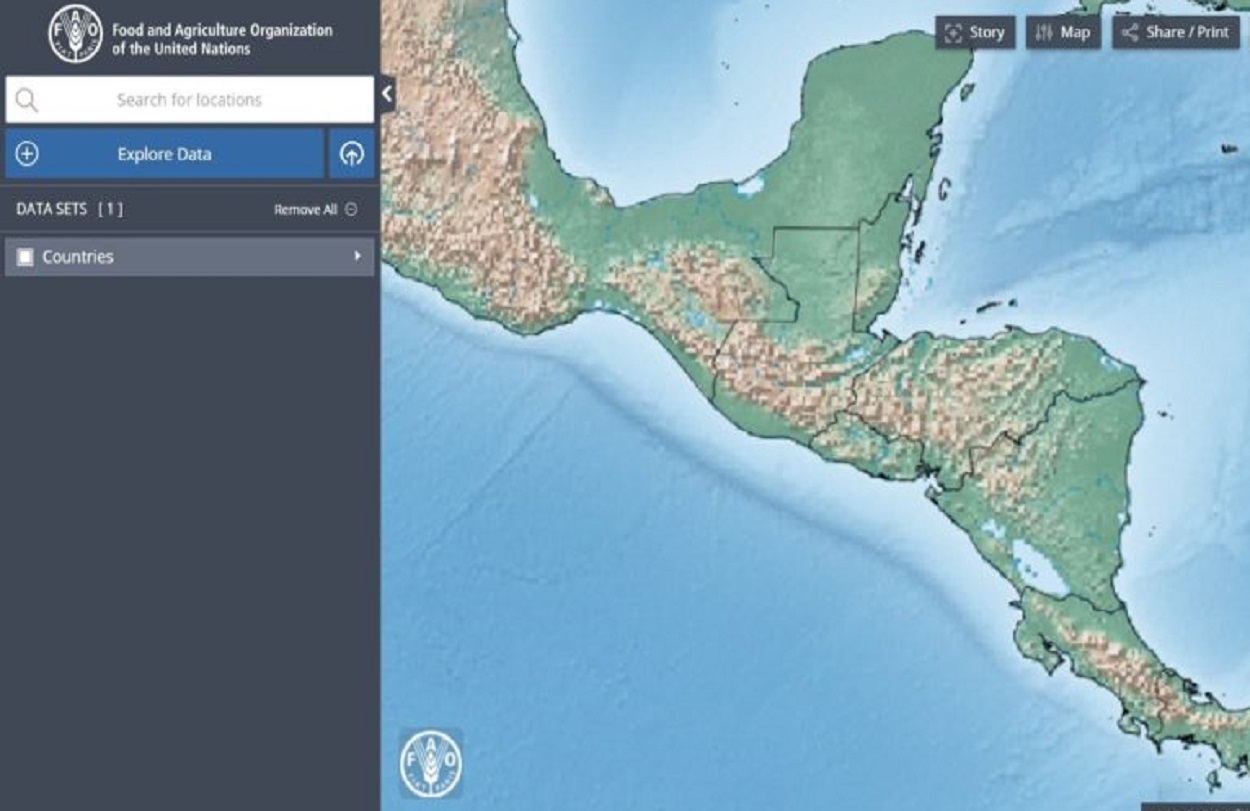Click the upload data icon button
Image resolution: width=1250 pixels, height=811 pixels.
click(x=351, y=154)
